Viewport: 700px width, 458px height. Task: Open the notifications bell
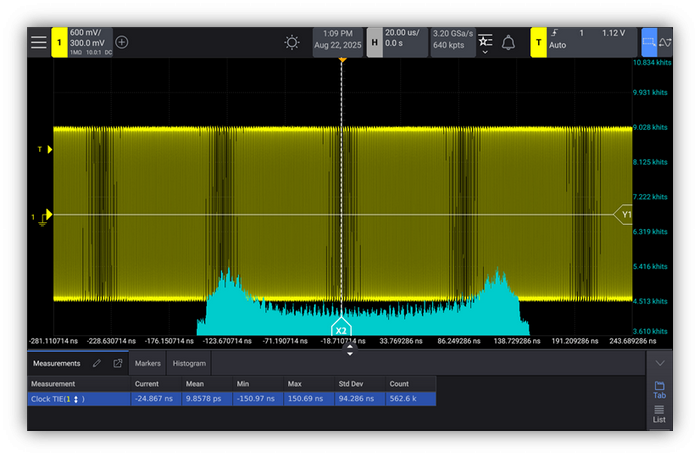point(508,42)
